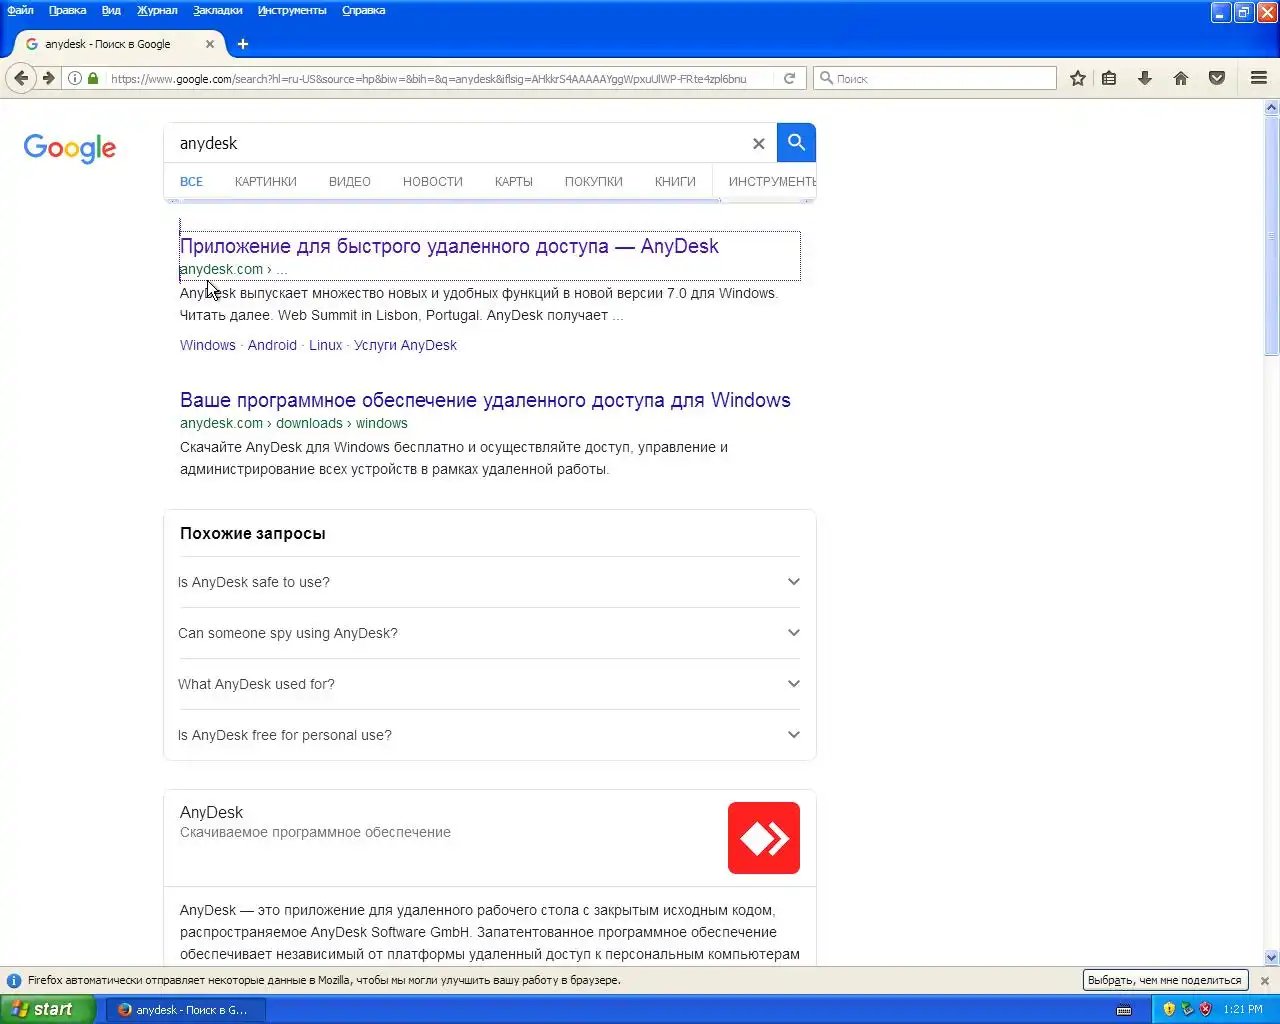This screenshot has height=1024, width=1280.
Task: Open "Ваше программное обеспечение" Windows result
Action: pyautogui.click(x=485, y=400)
